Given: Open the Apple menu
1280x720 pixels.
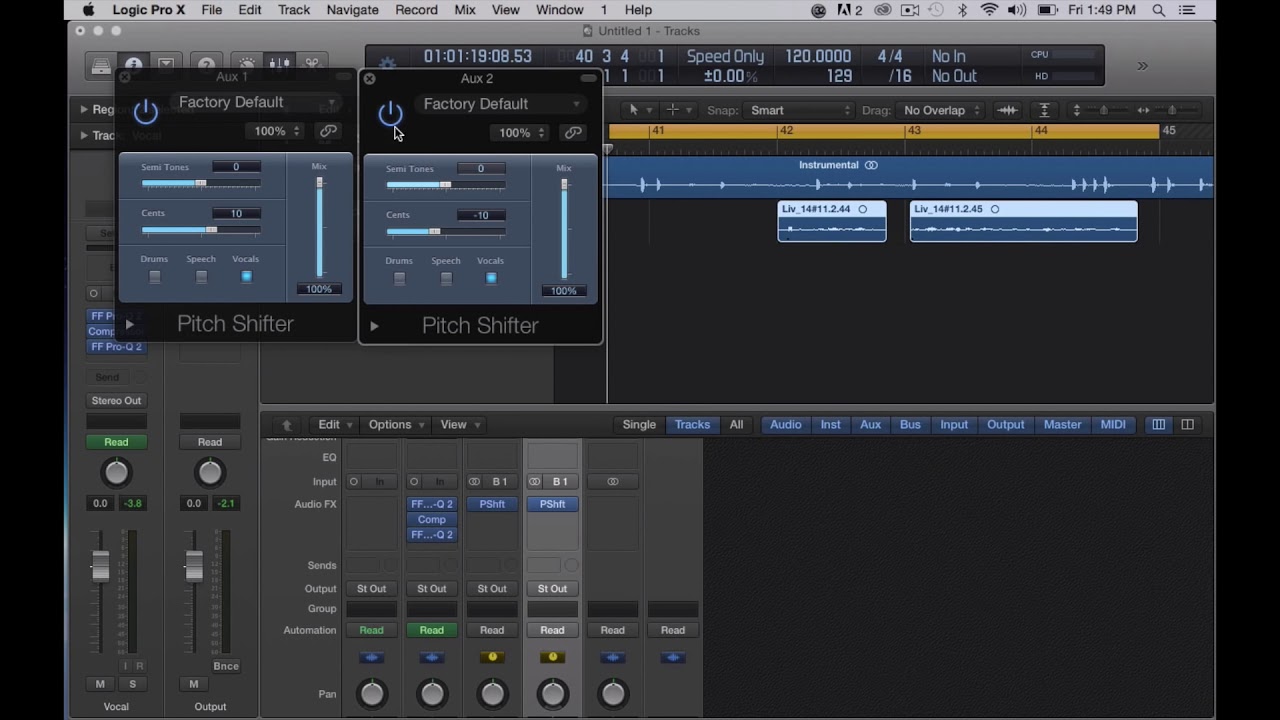Looking at the screenshot, I should (x=88, y=10).
